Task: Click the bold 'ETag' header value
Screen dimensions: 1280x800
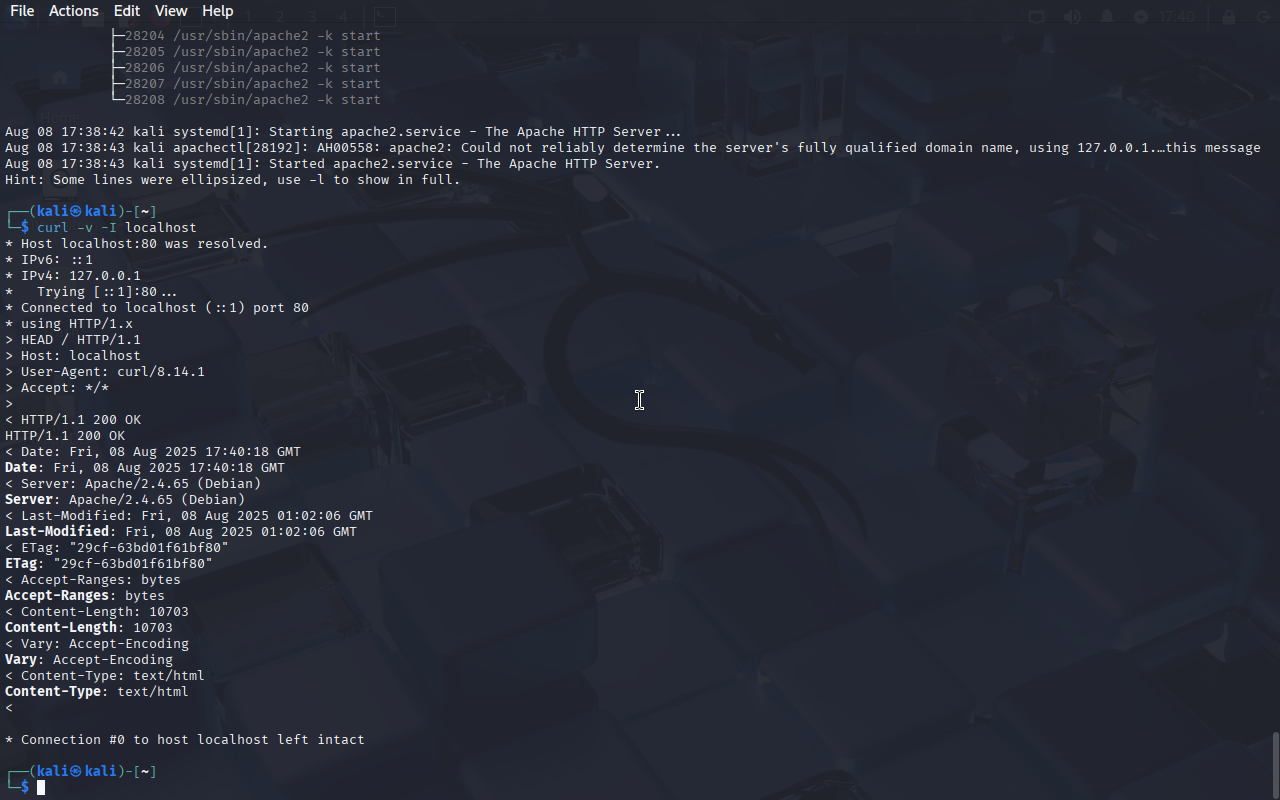Action: [133, 564]
